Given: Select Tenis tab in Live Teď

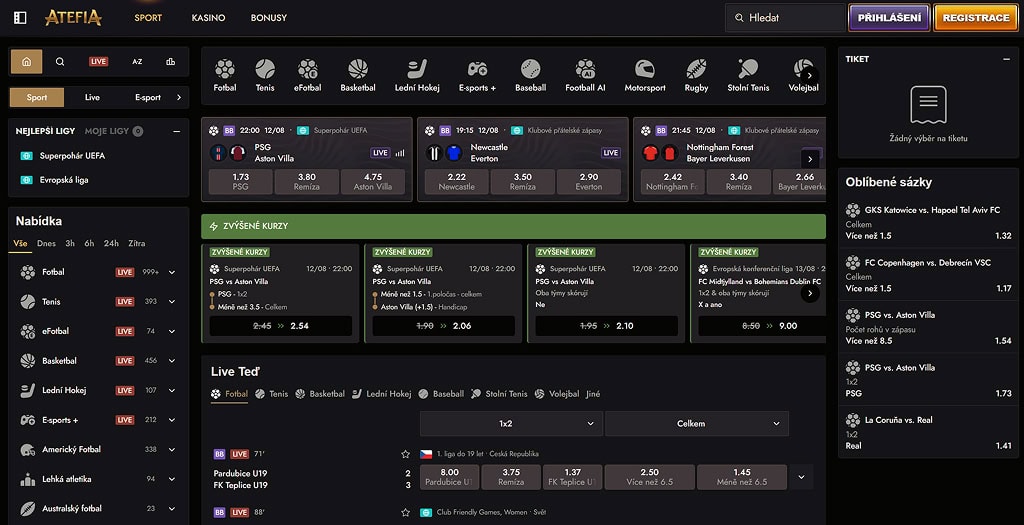Looking at the screenshot, I should [272, 394].
